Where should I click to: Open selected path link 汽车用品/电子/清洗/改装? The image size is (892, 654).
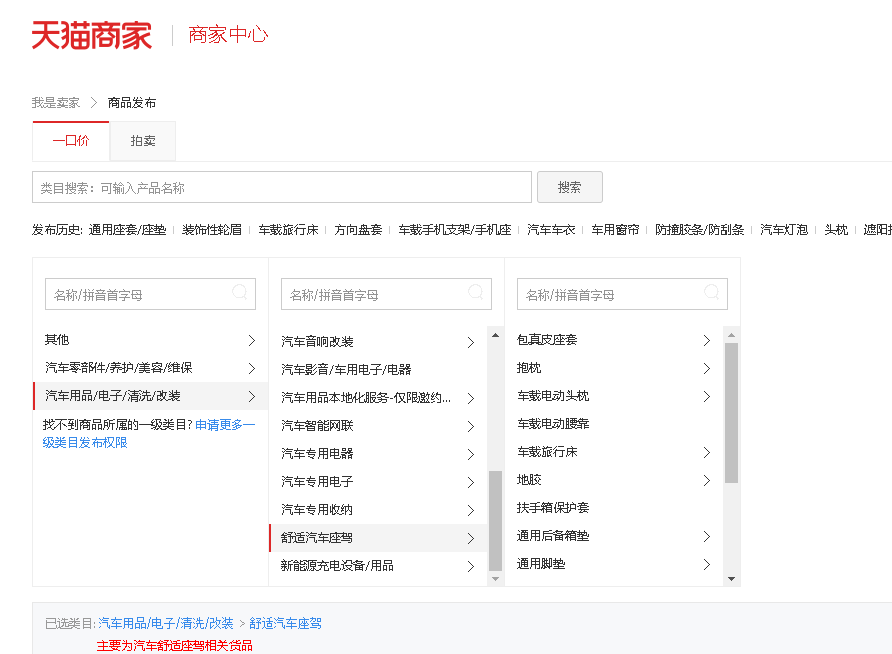(166, 623)
